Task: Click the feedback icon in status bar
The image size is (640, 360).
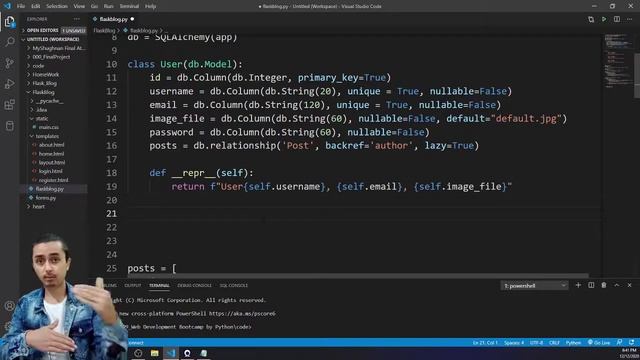Action: pos(620,342)
